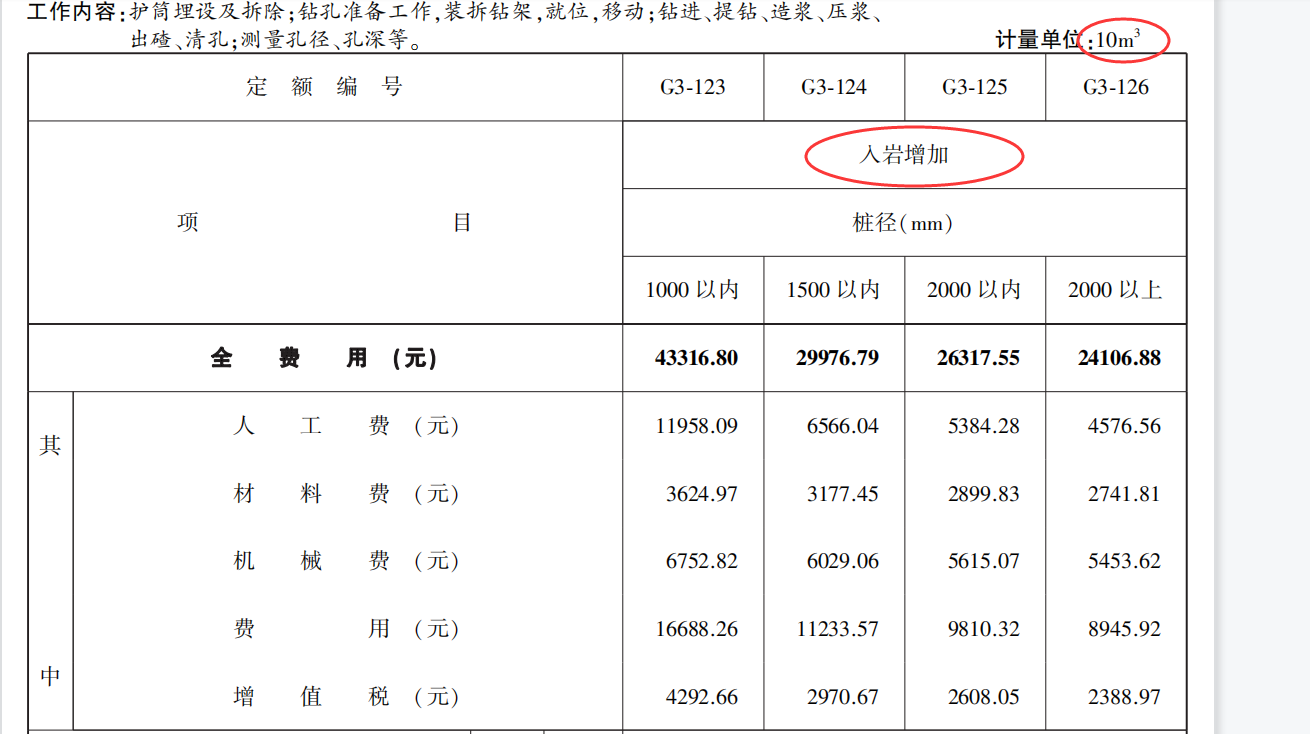Viewport: 1310px width, 734px height.
Task: Select VAT value 4292.66
Action: 702,697
